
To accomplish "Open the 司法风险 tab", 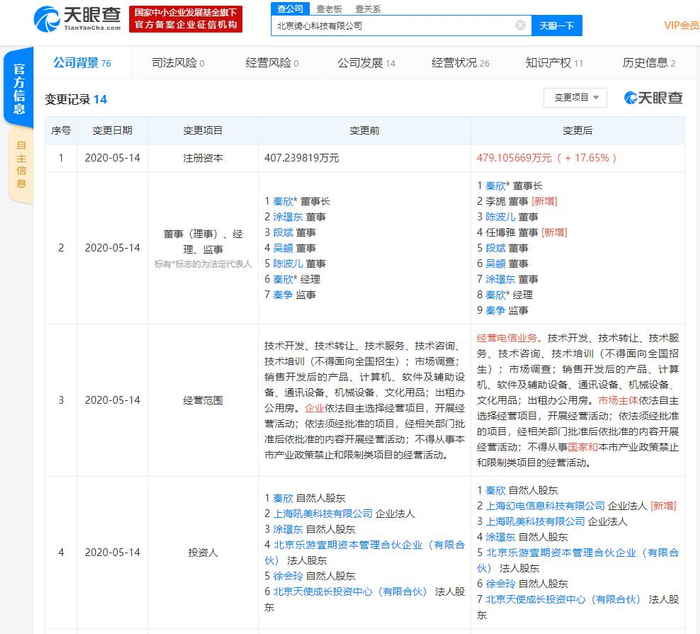I will 177,63.
